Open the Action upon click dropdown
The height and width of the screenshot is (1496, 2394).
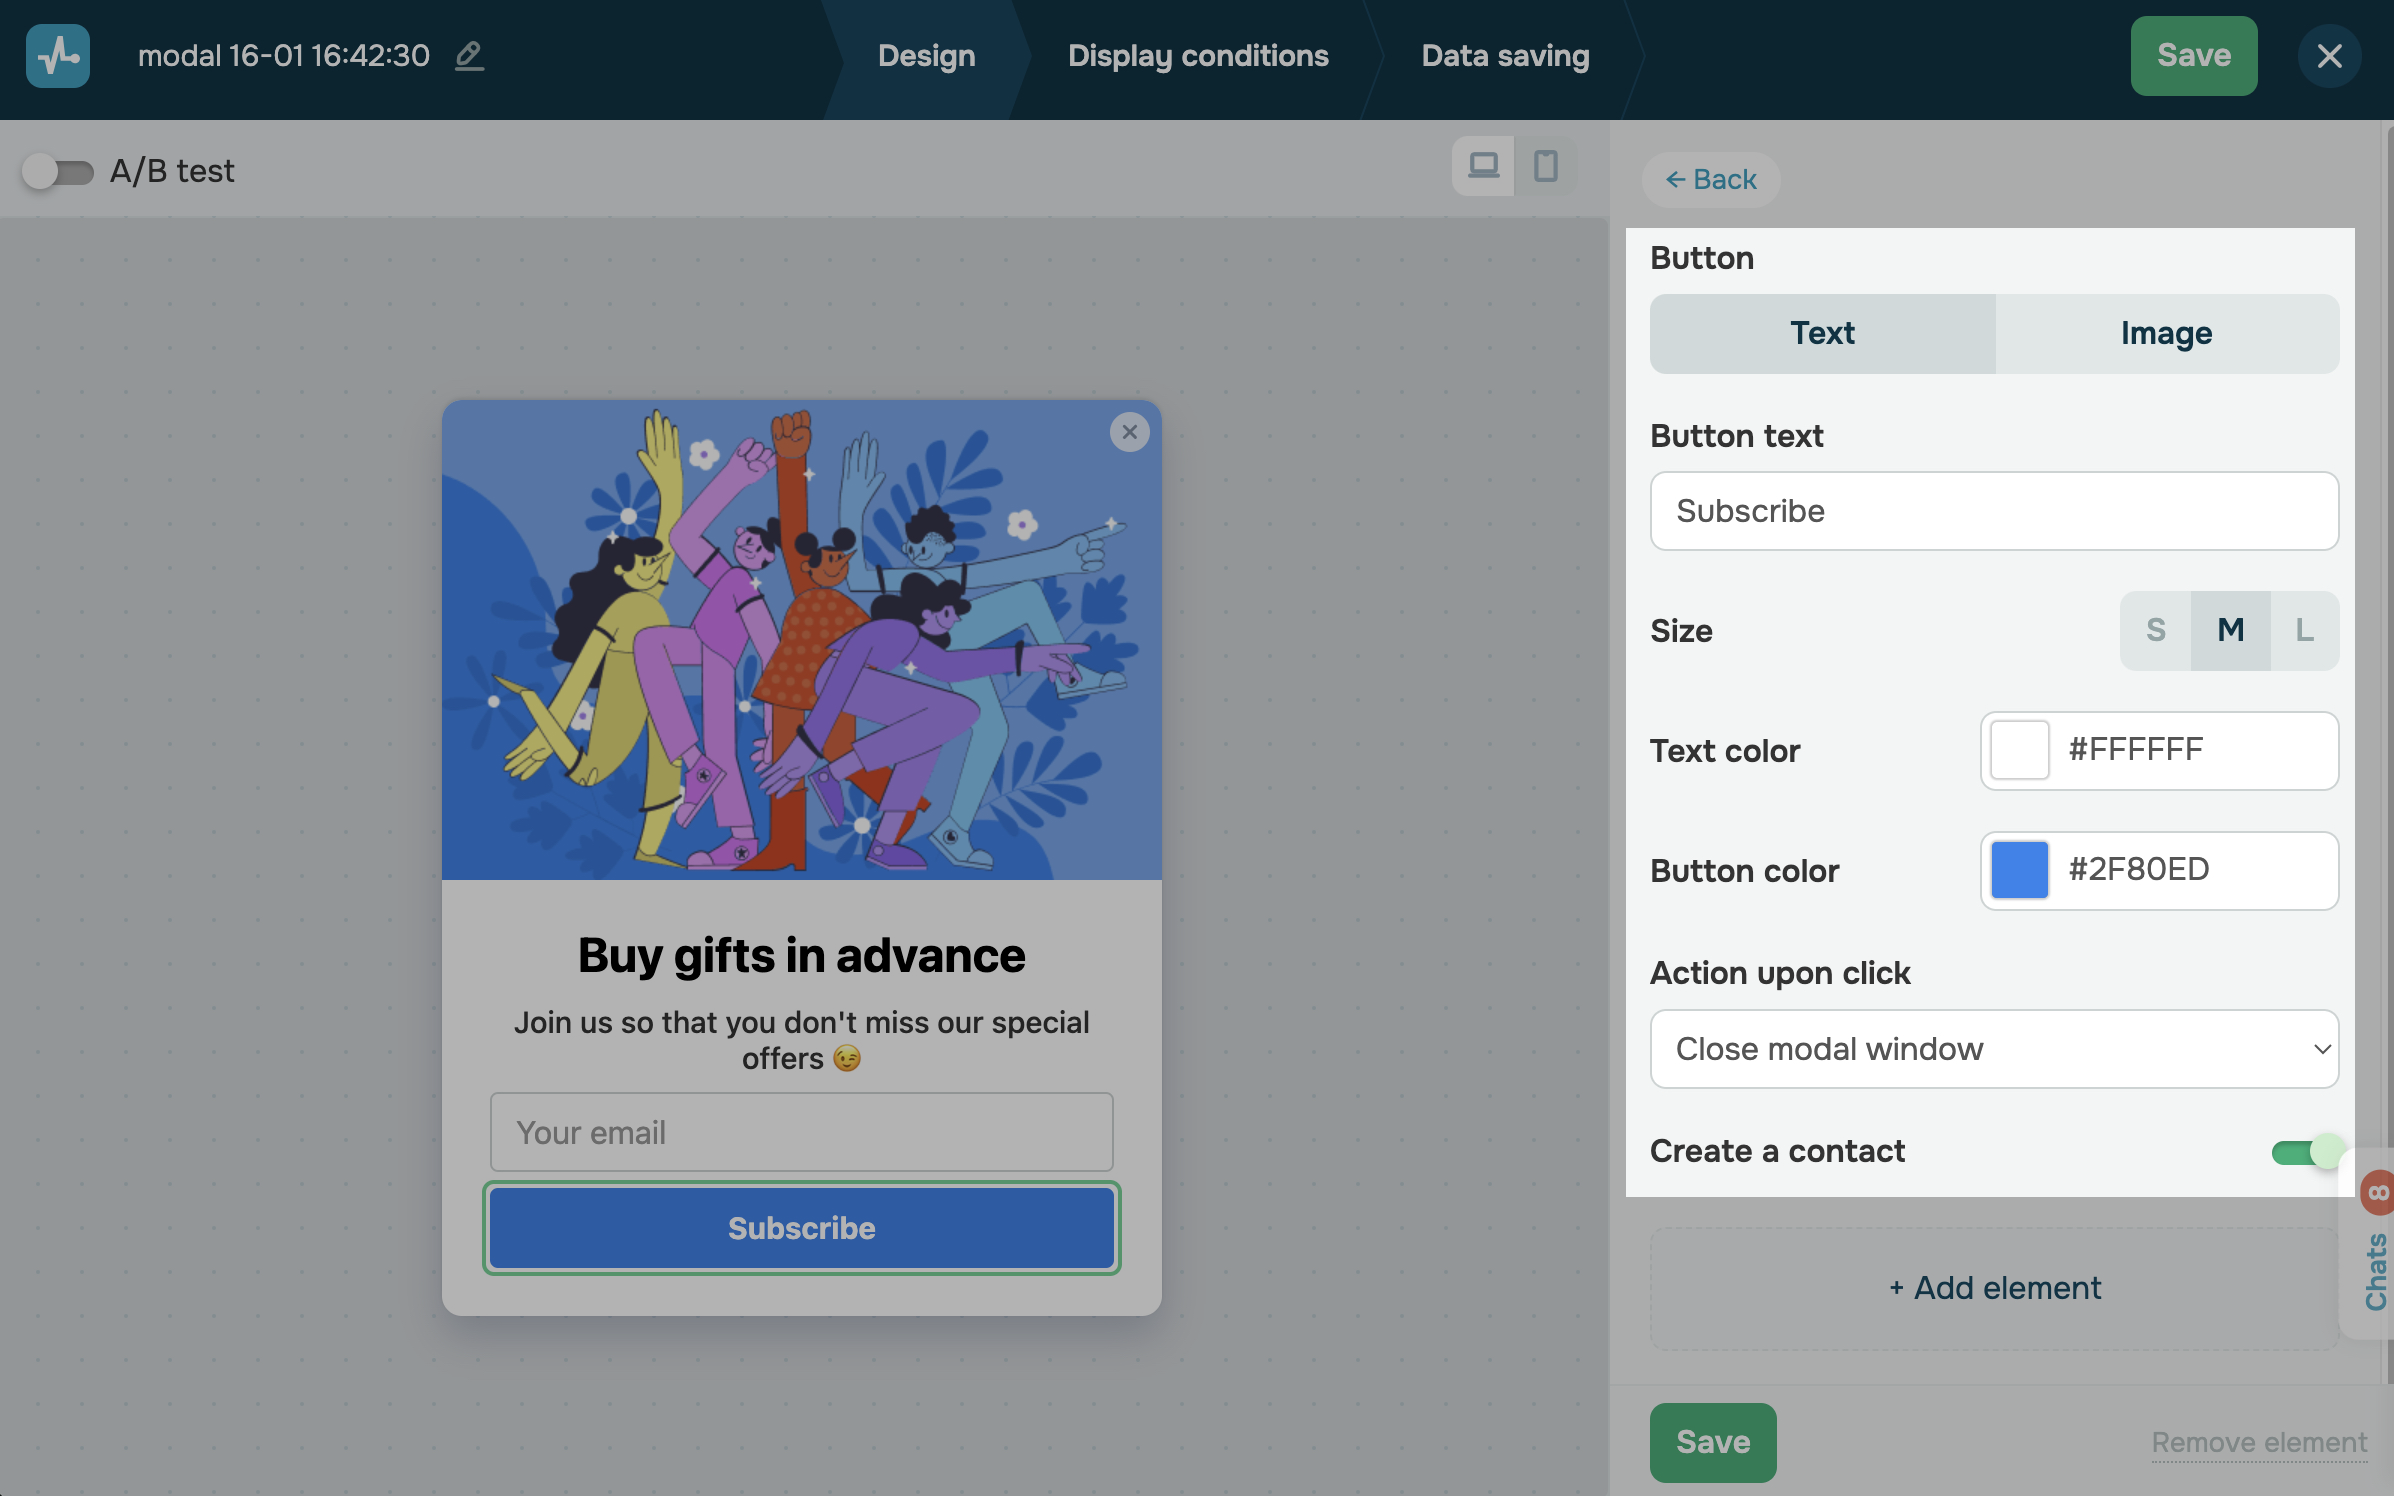tap(1994, 1049)
